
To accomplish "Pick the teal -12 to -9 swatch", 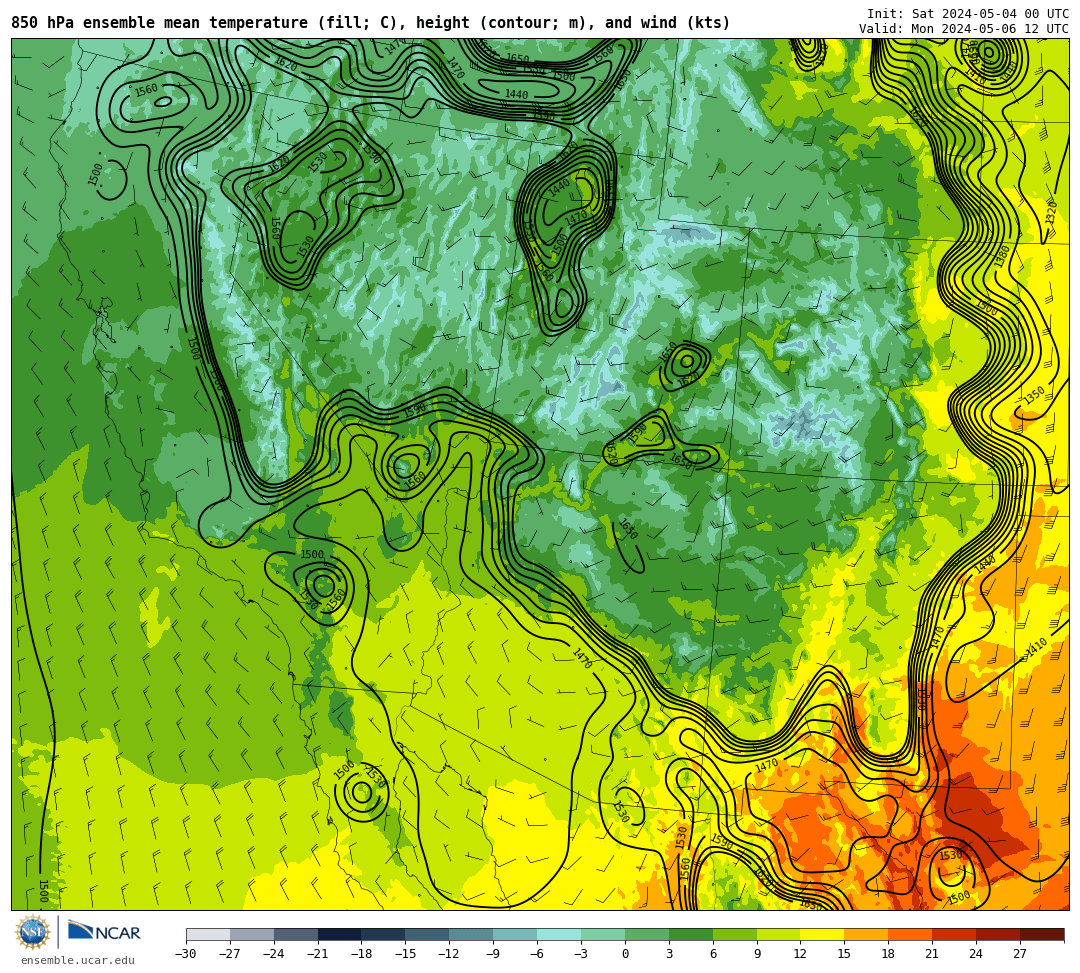I will point(472,934).
